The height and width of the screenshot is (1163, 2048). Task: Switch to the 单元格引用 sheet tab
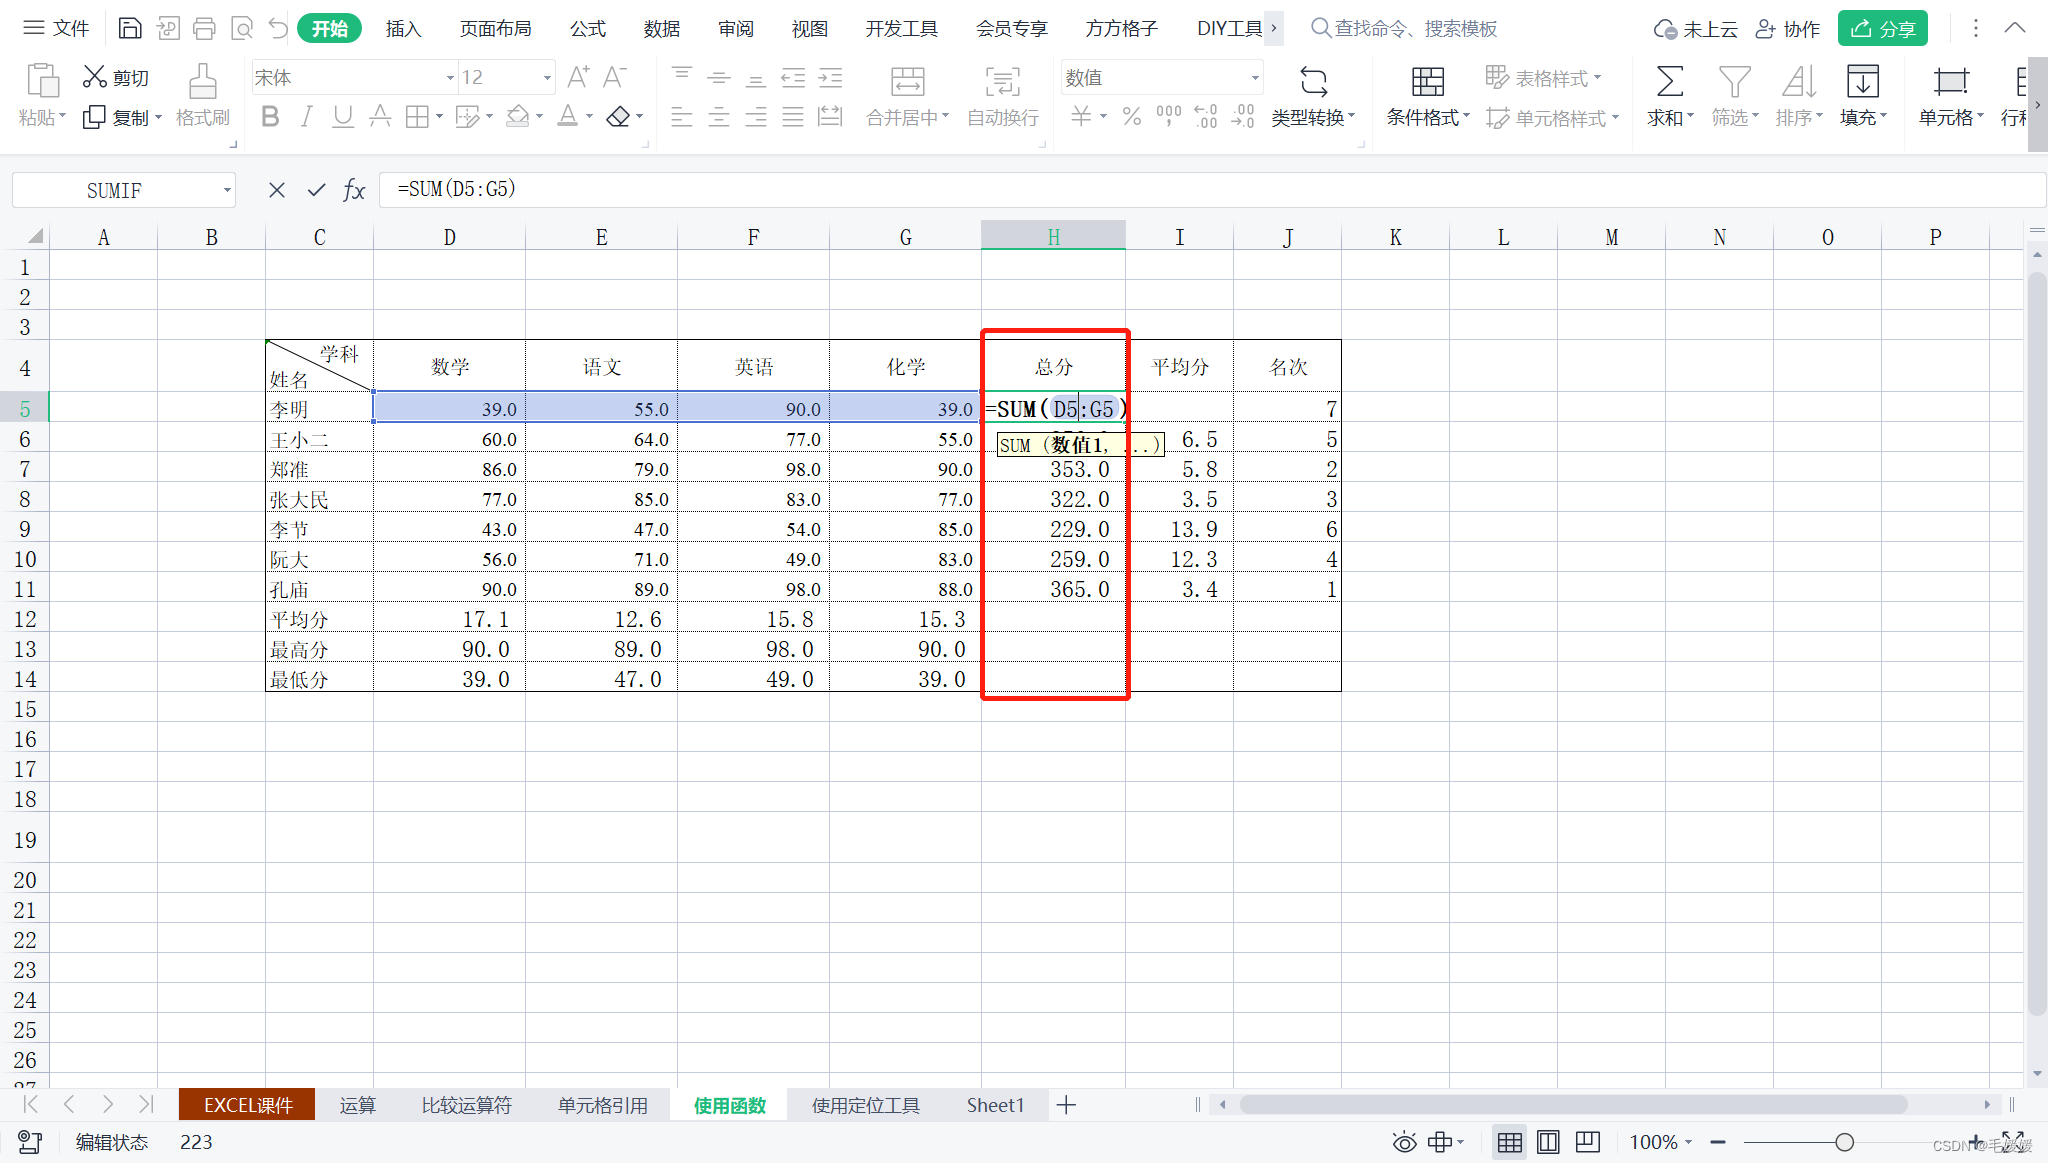click(x=602, y=1105)
